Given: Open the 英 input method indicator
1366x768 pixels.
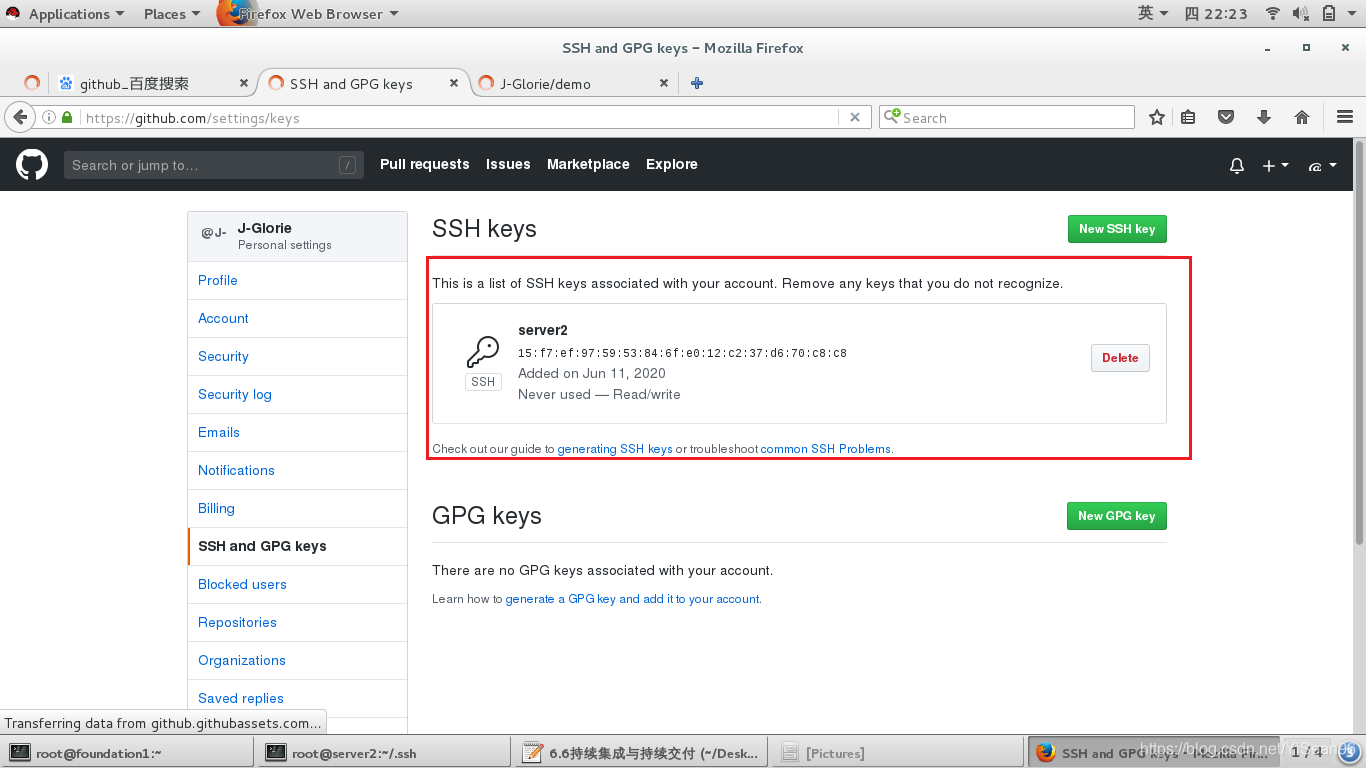Looking at the screenshot, I should pyautogui.click(x=1152, y=13).
